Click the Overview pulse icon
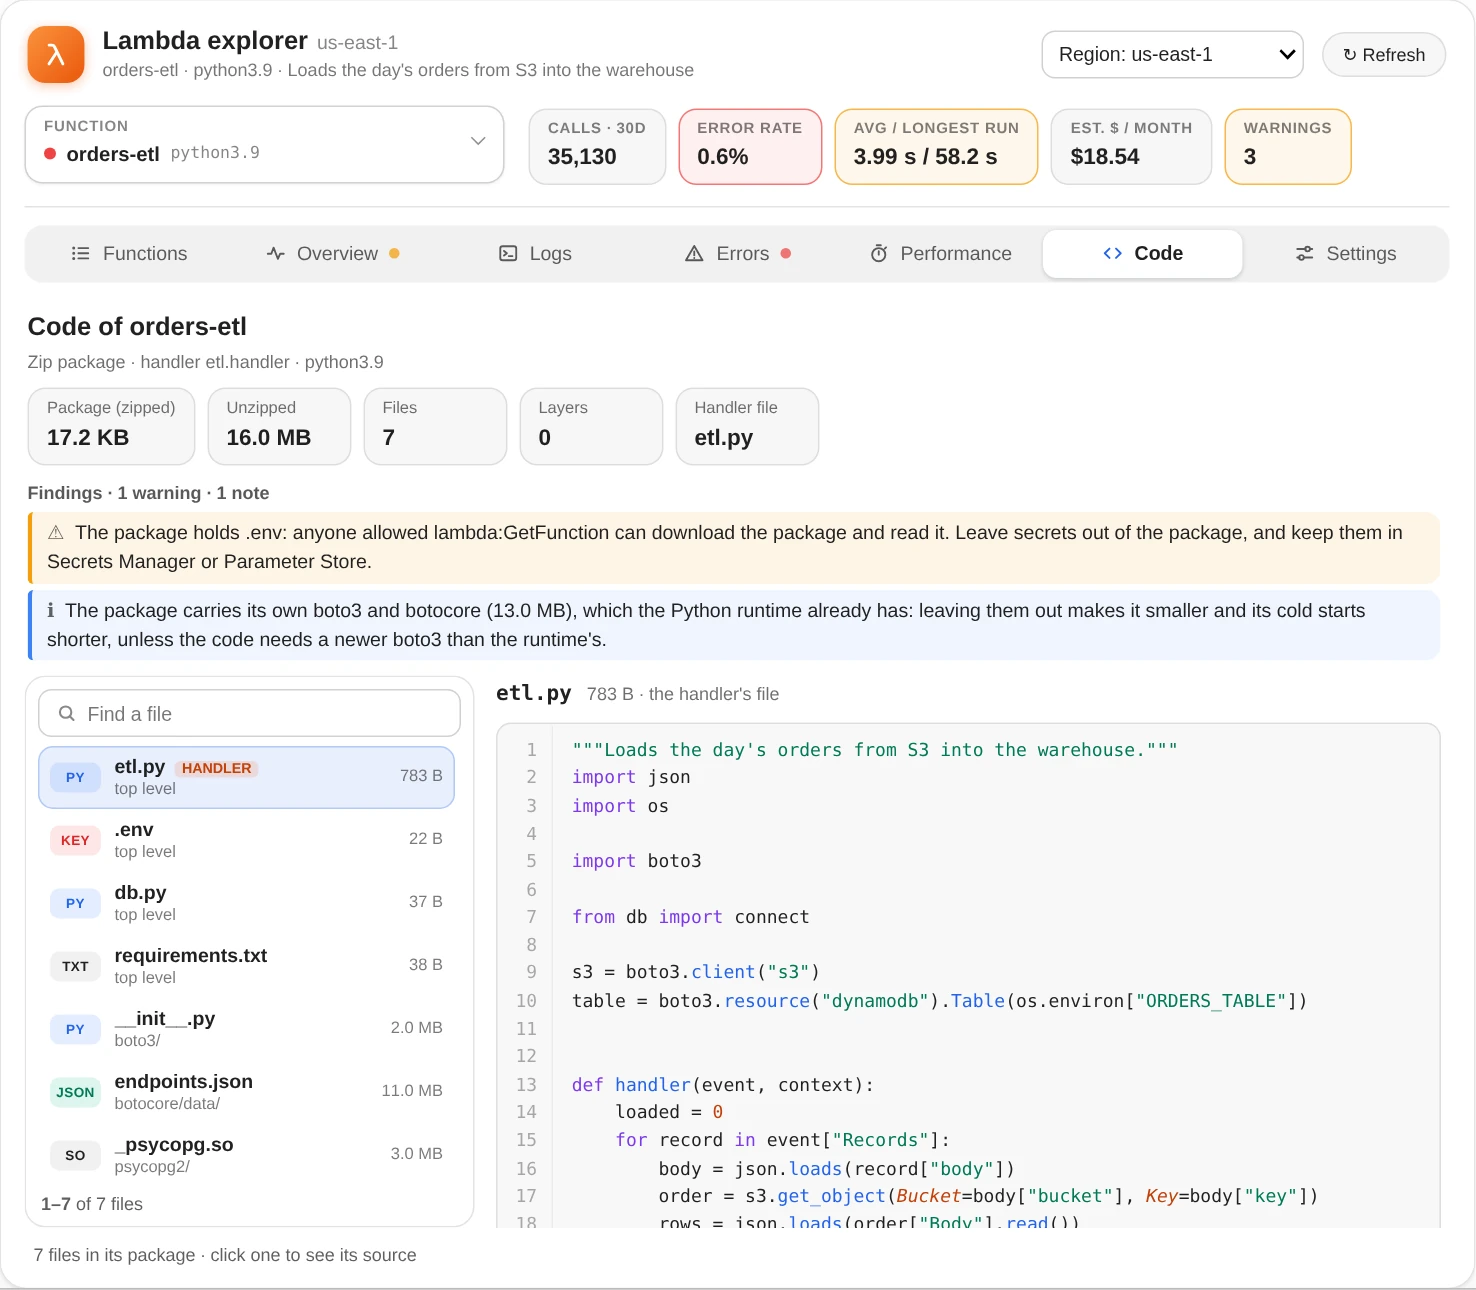Viewport: 1476px width, 1290px height. coord(276,254)
